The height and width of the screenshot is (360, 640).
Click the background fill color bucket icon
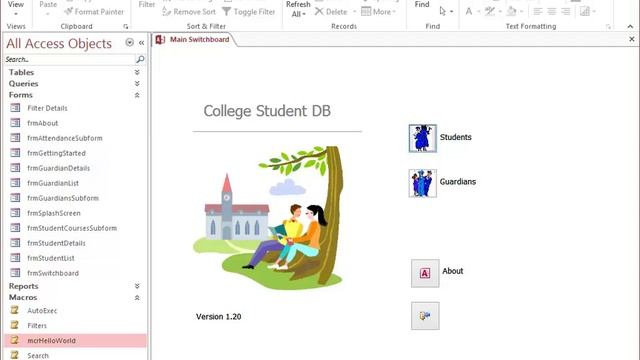coord(511,11)
